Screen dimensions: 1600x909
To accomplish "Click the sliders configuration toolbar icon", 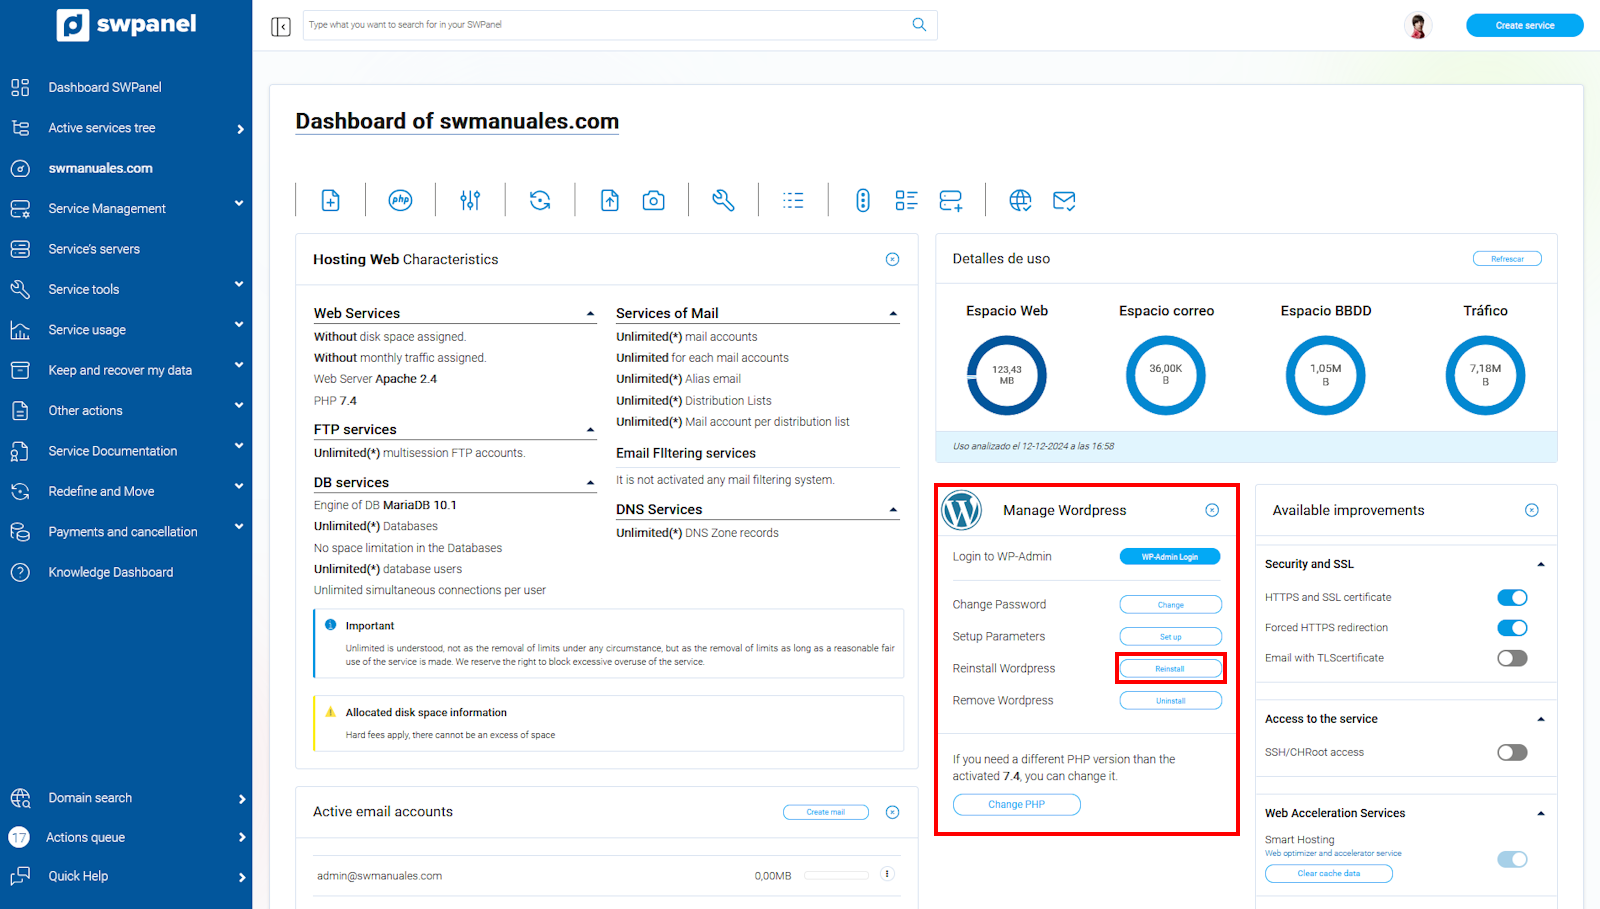I will 470,200.
